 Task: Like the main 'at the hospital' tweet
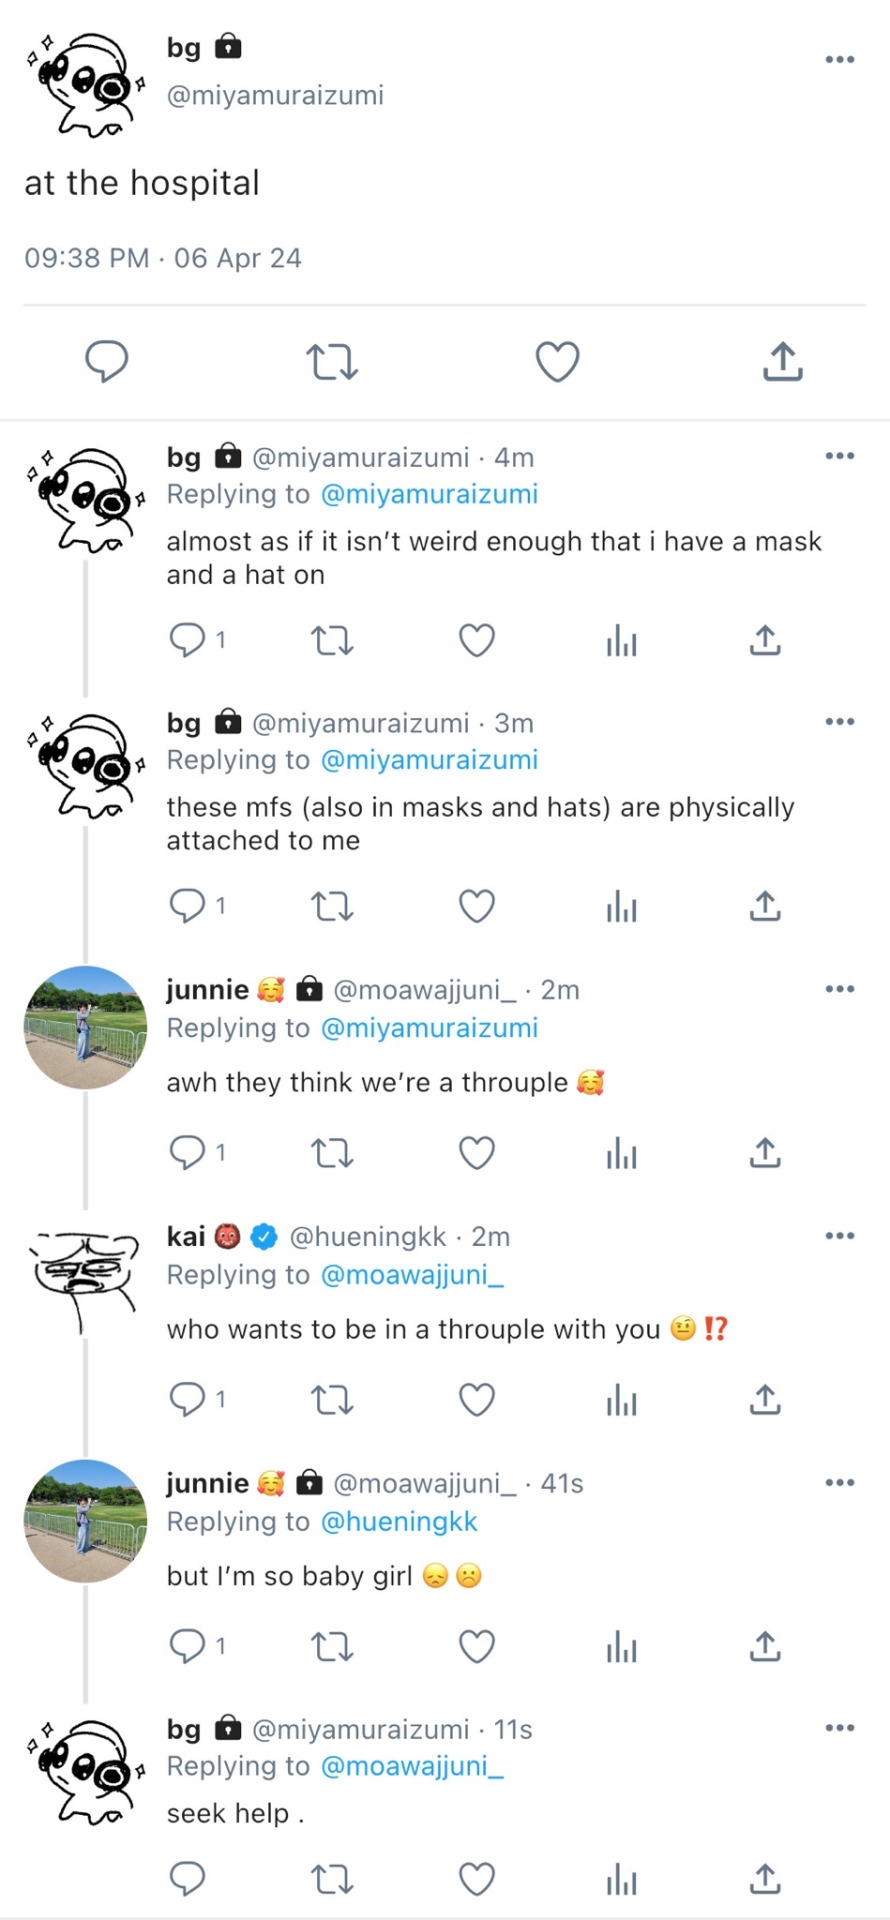pyautogui.click(x=557, y=361)
